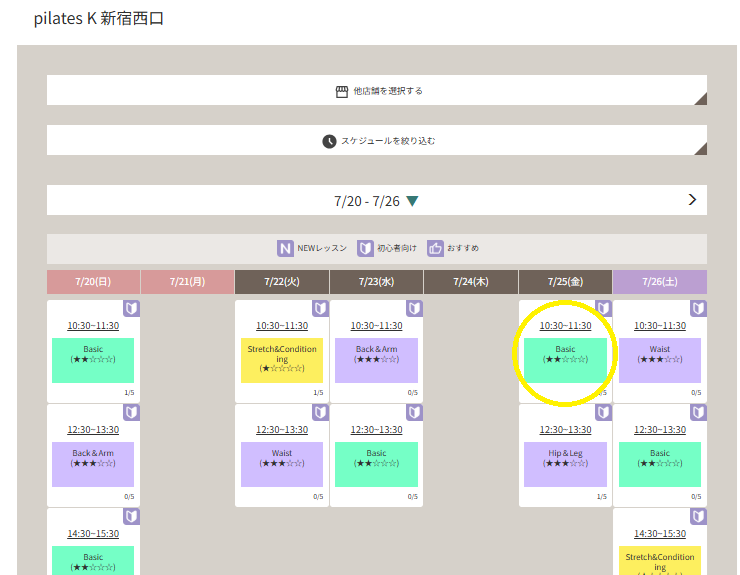This screenshot has width=740, height=575.
Task: Go to next week with right chevron
Action: (x=692, y=200)
